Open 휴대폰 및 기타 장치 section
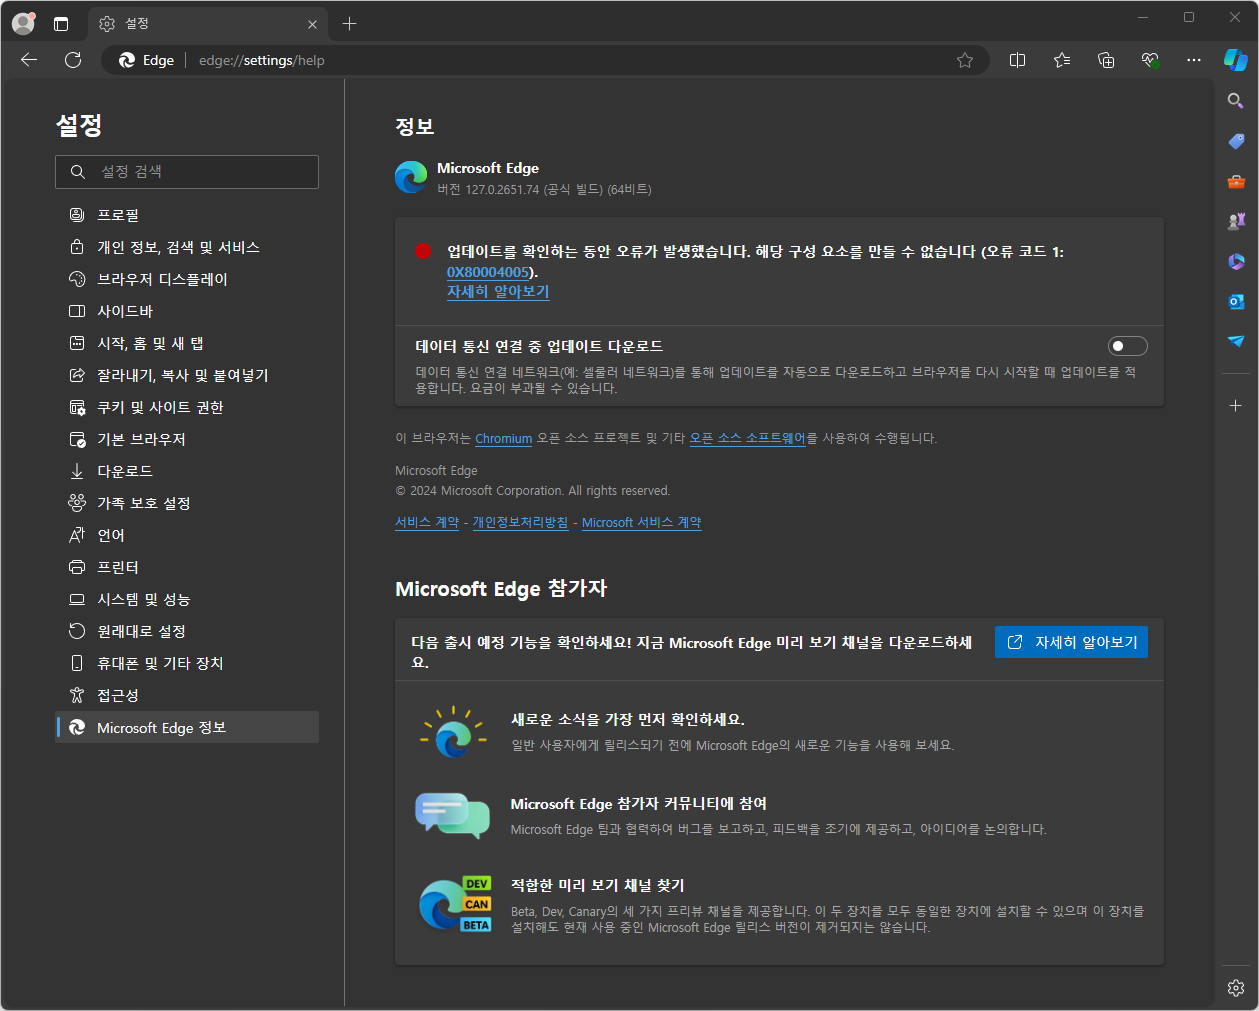 point(188,663)
